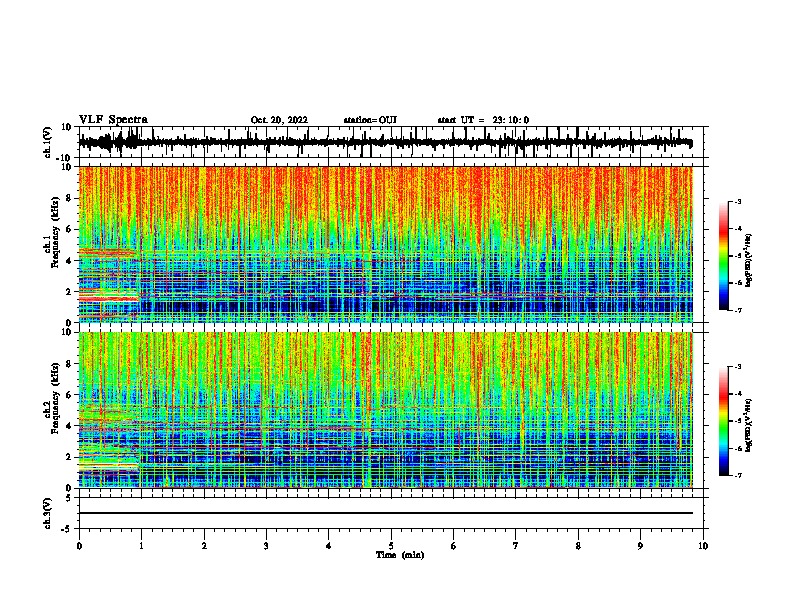Click time axis tick label "3"

point(266,546)
